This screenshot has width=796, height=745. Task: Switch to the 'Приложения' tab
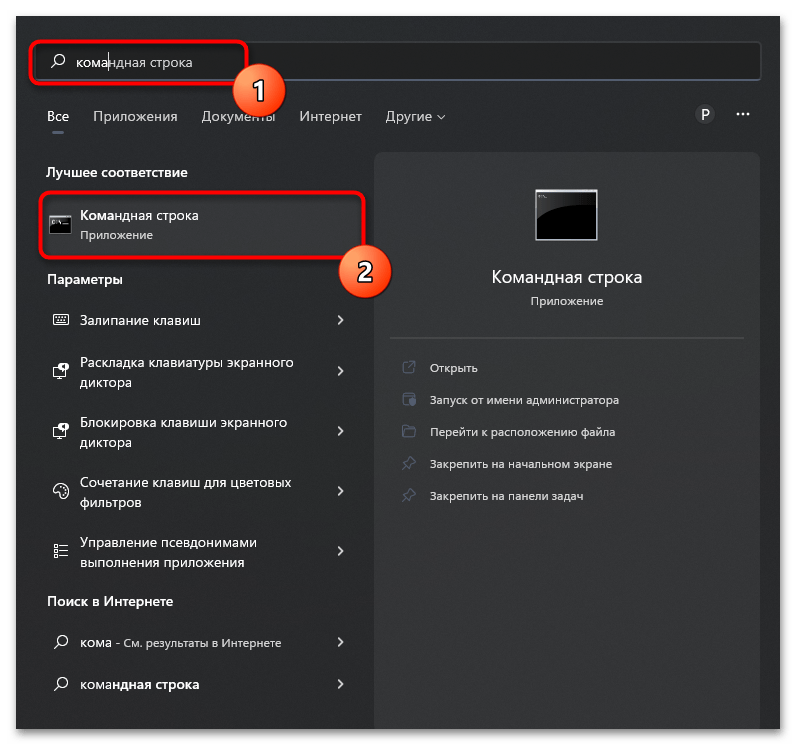(x=135, y=116)
